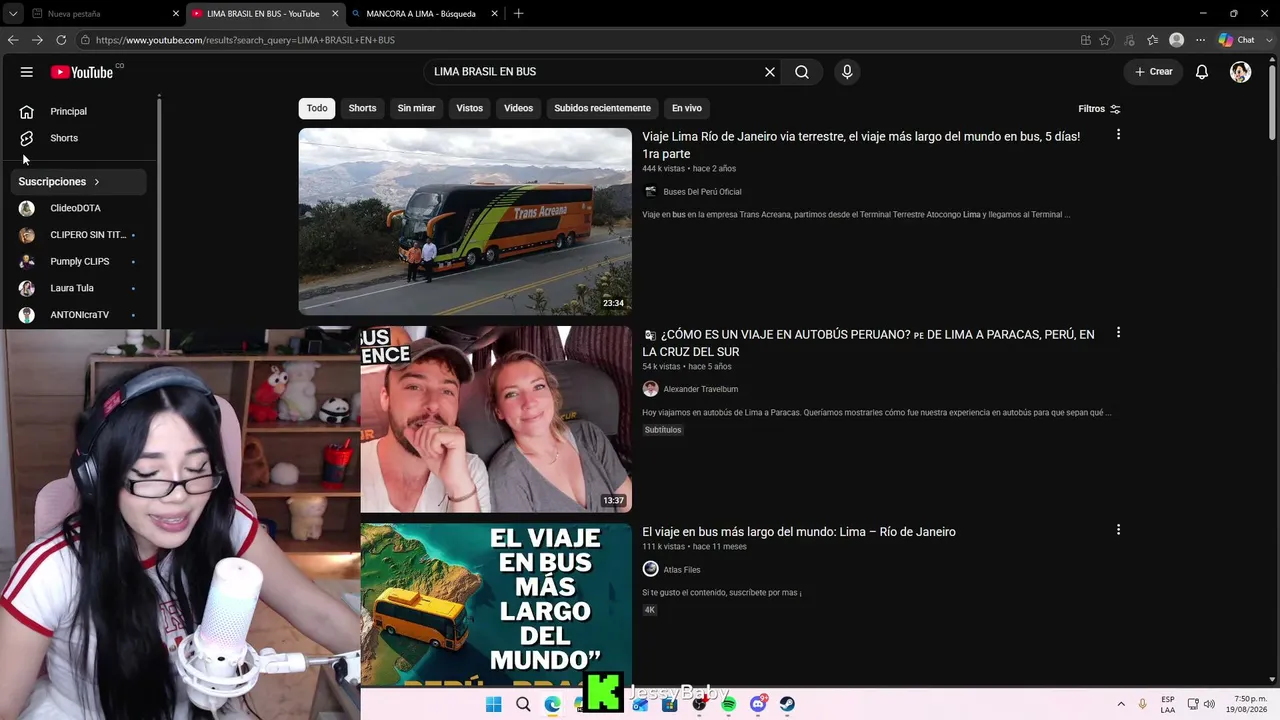This screenshot has height=720, width=1280.
Task: Open more options for the Atlas Files video
Action: [x=1118, y=530]
